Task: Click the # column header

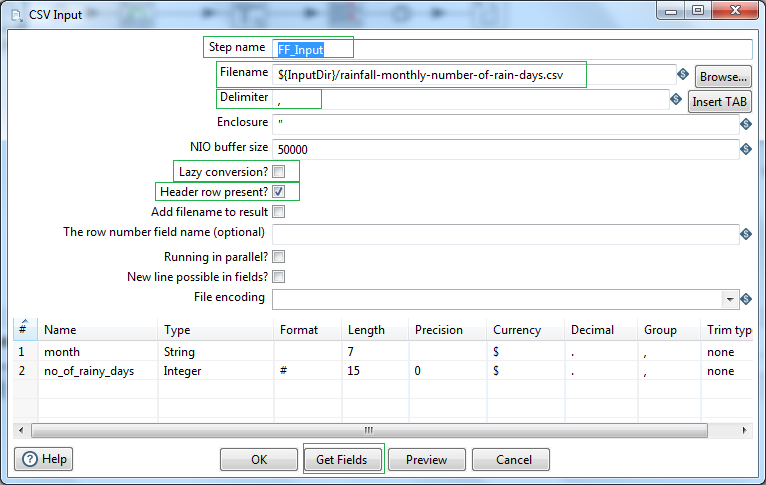Action: click(25, 330)
